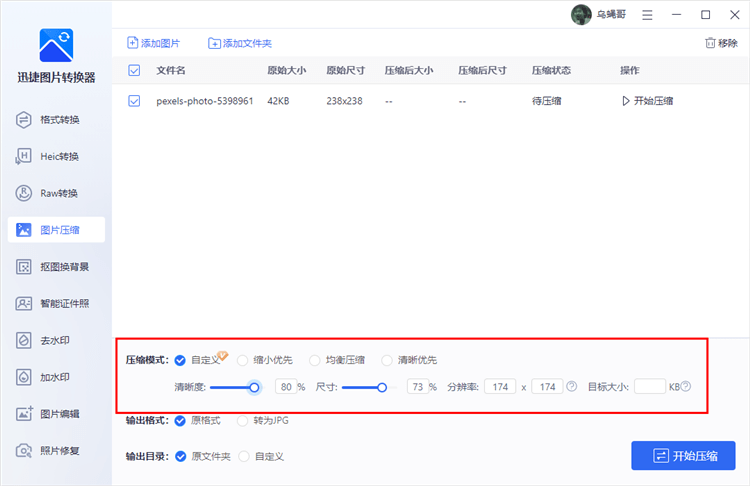Image resolution: width=750 pixels, height=486 pixels.
Task: Select the 转为JPG output format
Action: [x=243, y=421]
